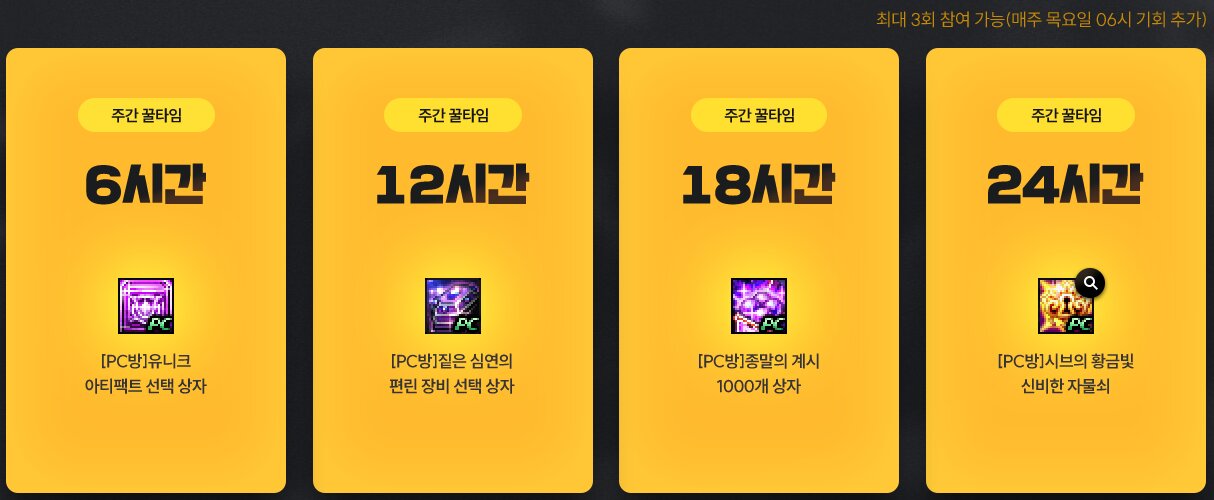The width and height of the screenshot is (1214, 500).
Task: Select the 6시간 heading text
Action: pos(146,184)
